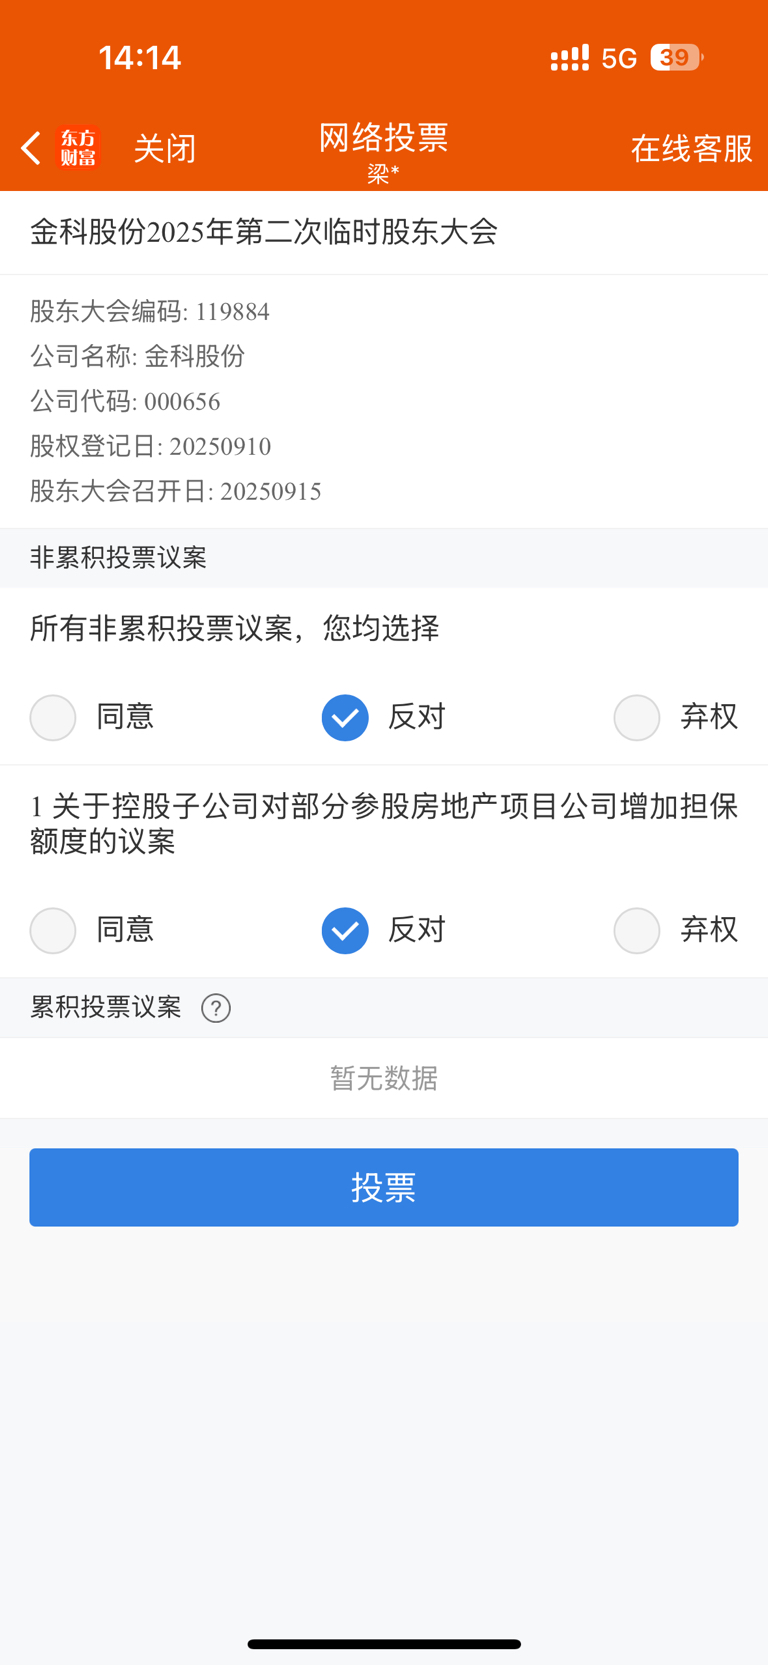The image size is (769, 1665).
Task: Tap the cellular signal bars icon
Action: 570,58
